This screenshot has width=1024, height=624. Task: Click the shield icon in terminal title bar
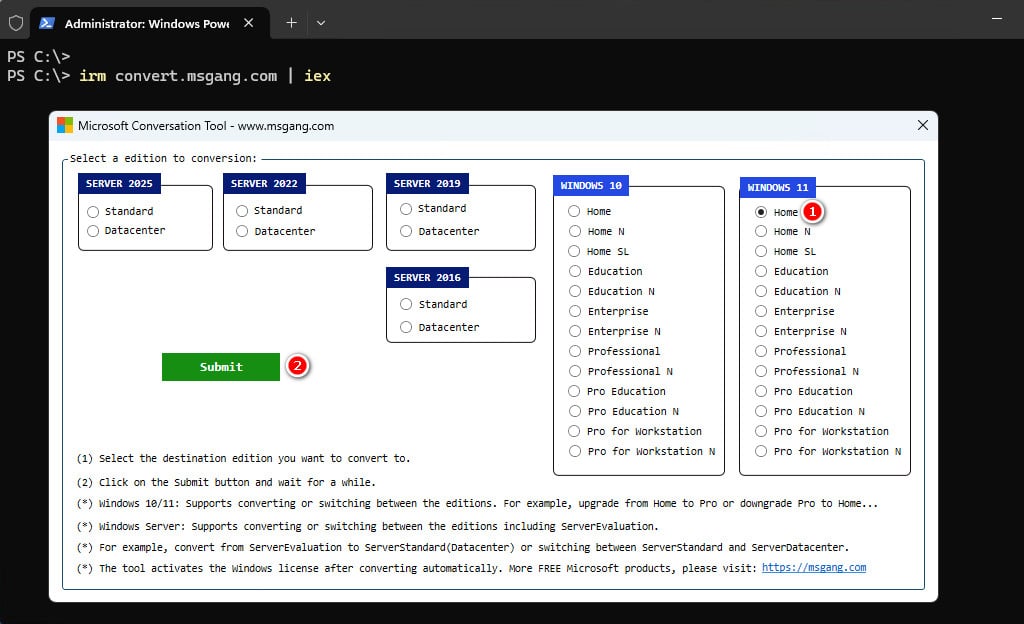[x=16, y=23]
